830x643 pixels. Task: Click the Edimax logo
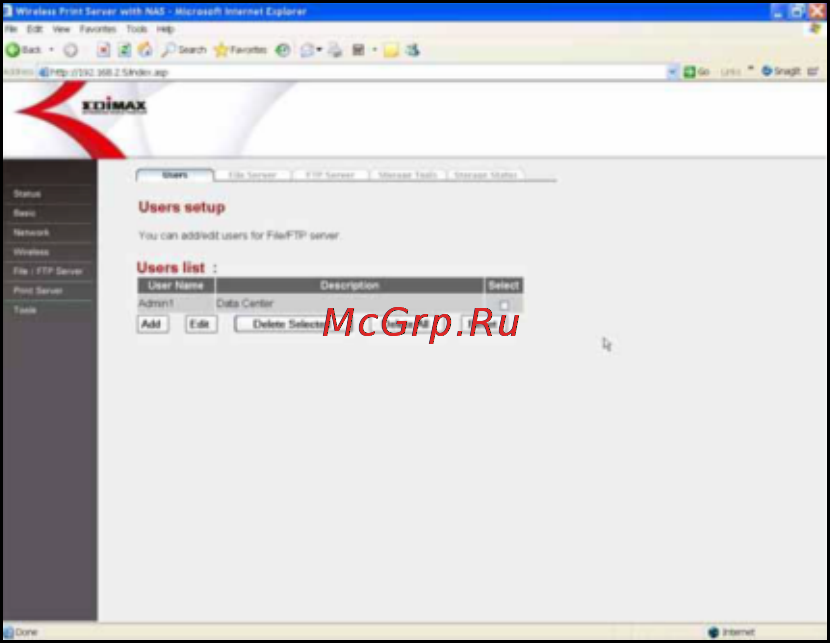point(114,106)
